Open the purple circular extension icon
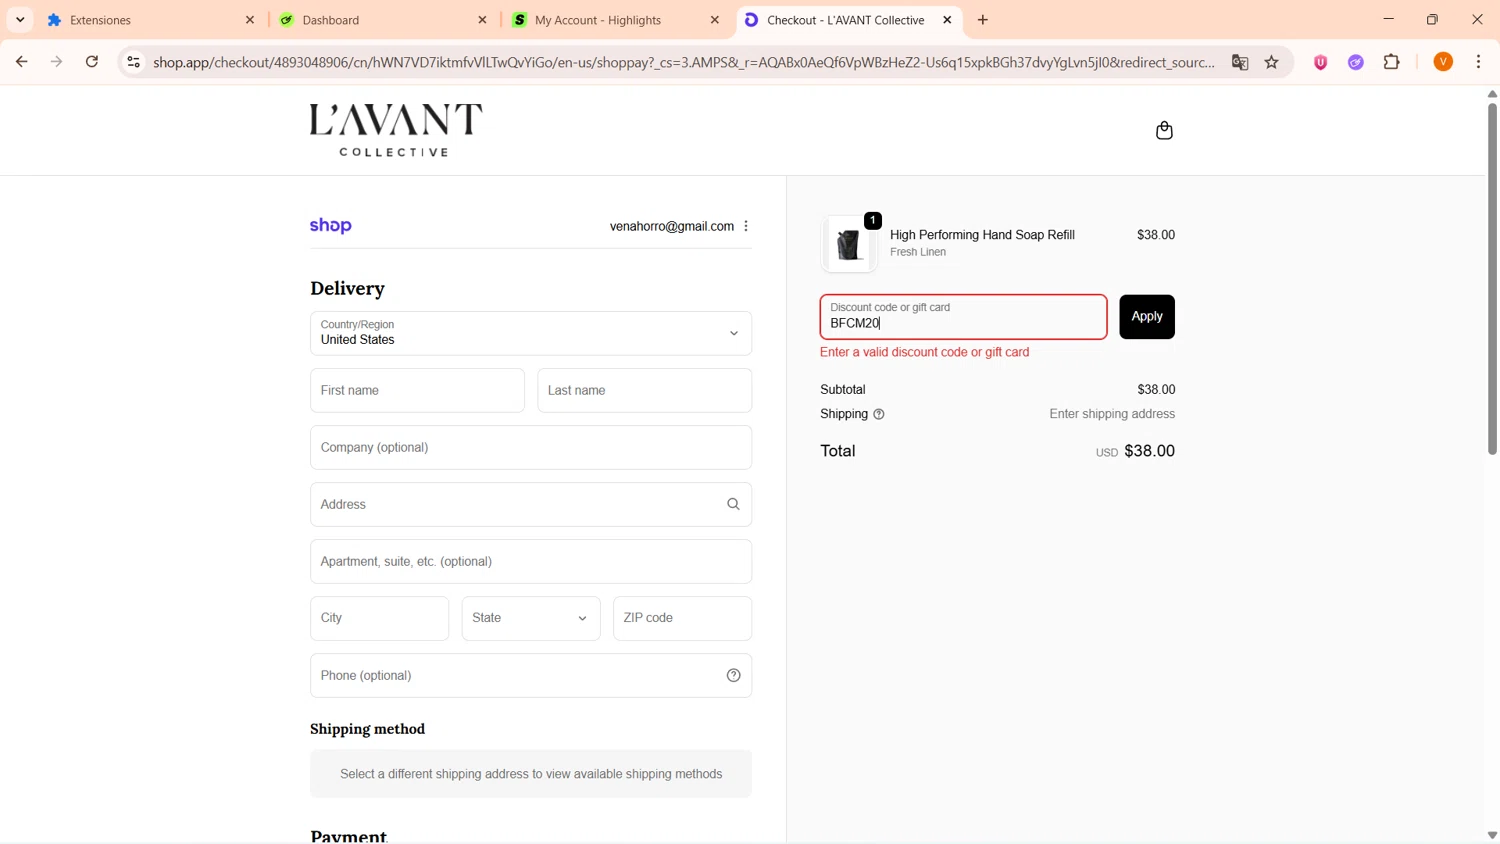The width and height of the screenshot is (1500, 844). (1356, 62)
